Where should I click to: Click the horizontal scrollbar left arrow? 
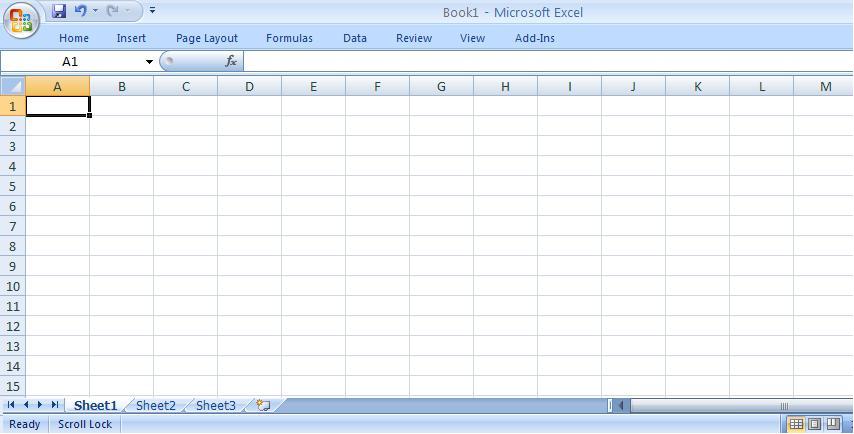point(621,406)
